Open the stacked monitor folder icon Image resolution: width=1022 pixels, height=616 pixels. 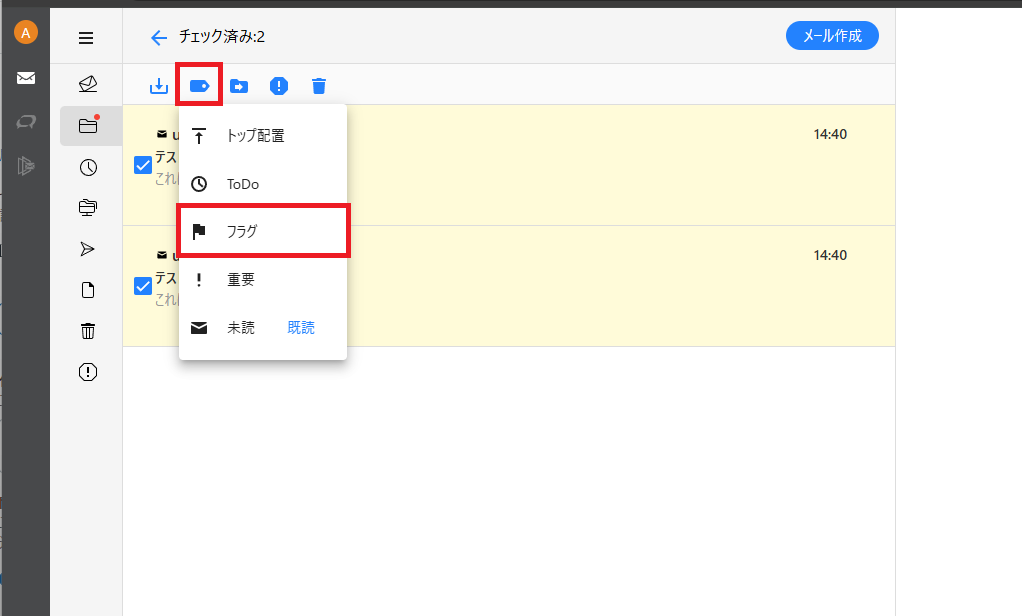click(x=88, y=208)
